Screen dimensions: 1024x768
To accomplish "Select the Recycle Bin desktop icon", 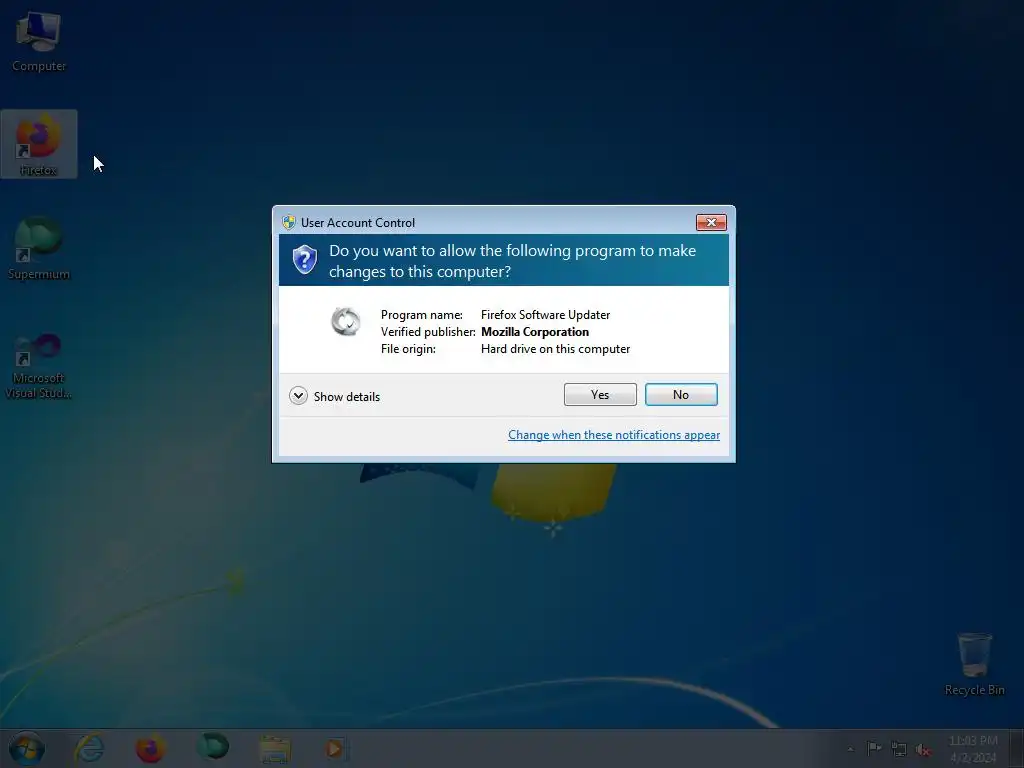I will [974, 664].
